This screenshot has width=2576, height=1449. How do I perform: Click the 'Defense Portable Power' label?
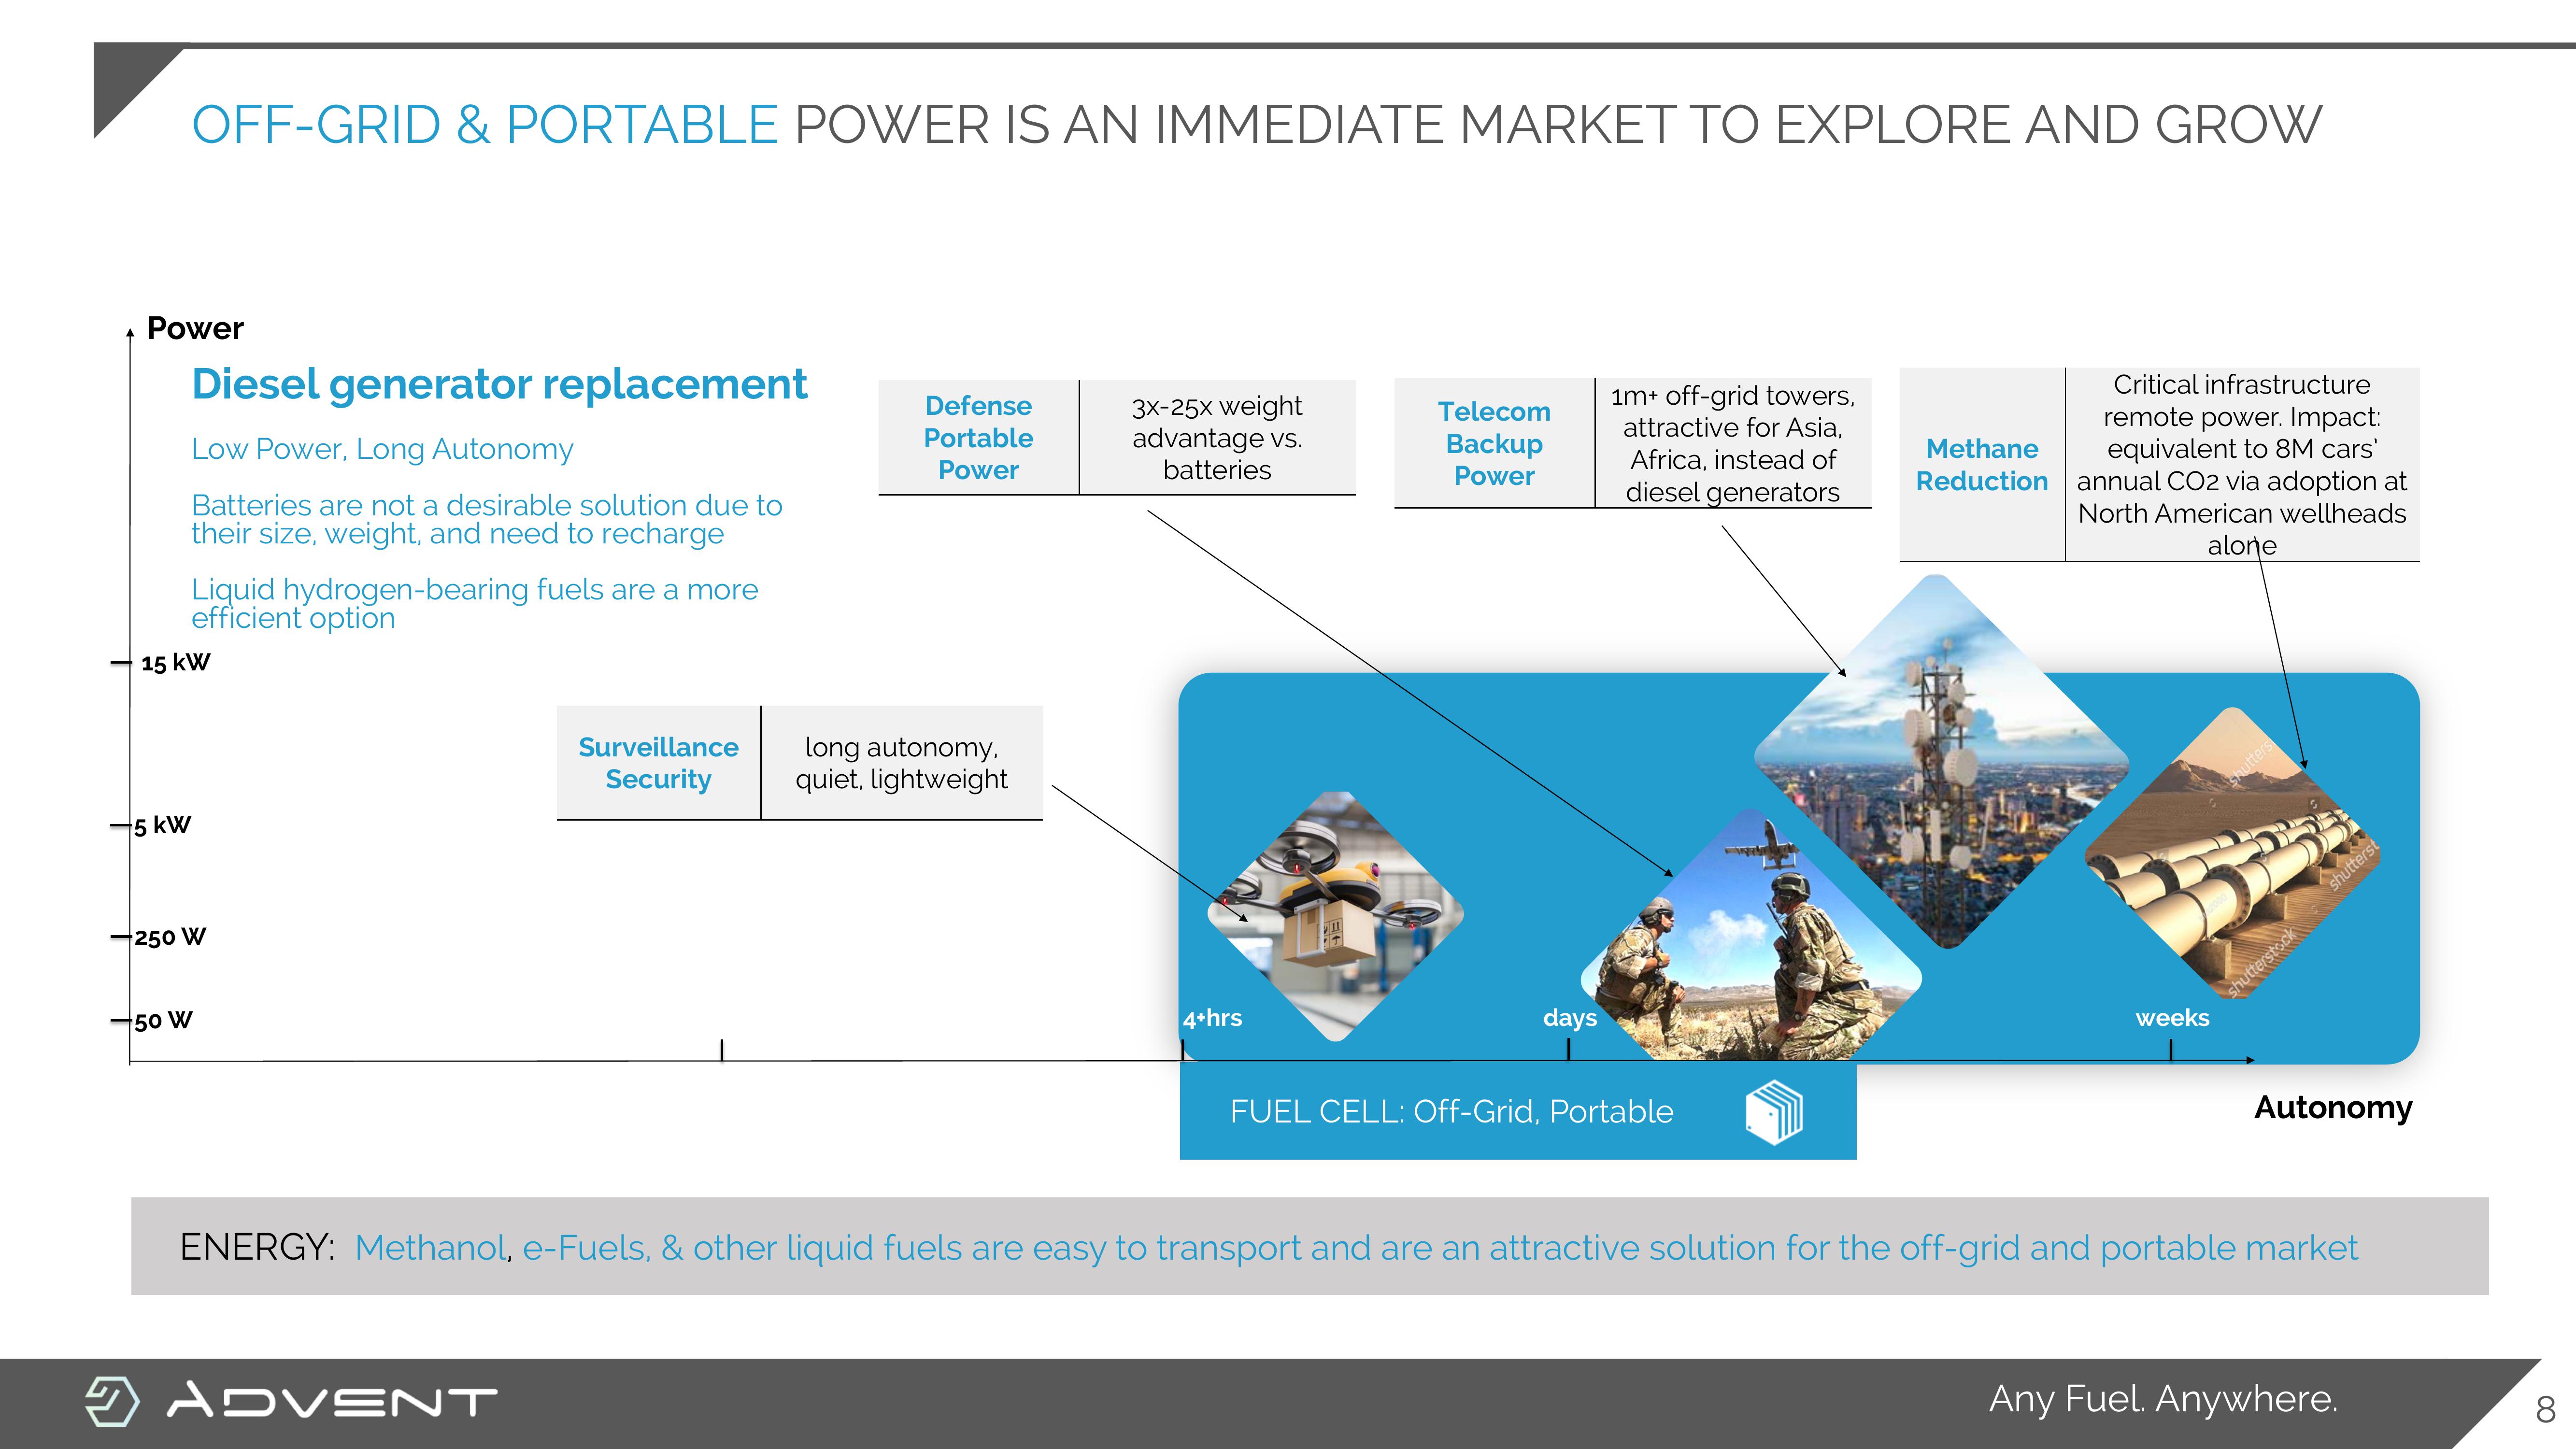pyautogui.click(x=978, y=438)
